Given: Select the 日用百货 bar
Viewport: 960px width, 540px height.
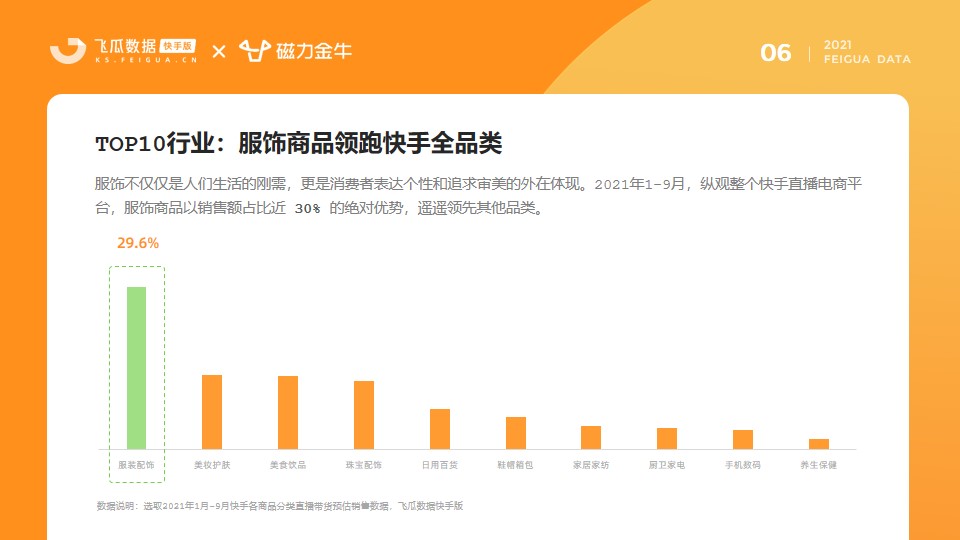Looking at the screenshot, I should pos(440,429).
